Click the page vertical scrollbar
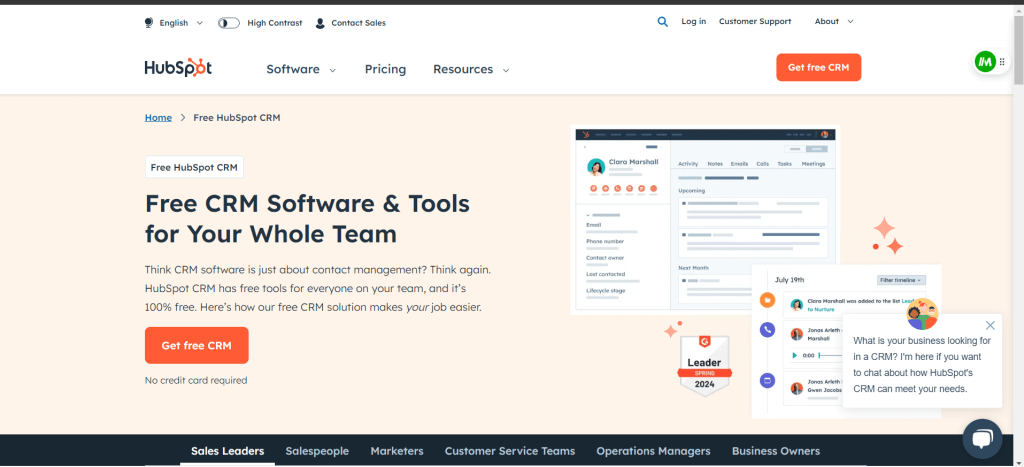The height and width of the screenshot is (467, 1024). pos(1018,52)
